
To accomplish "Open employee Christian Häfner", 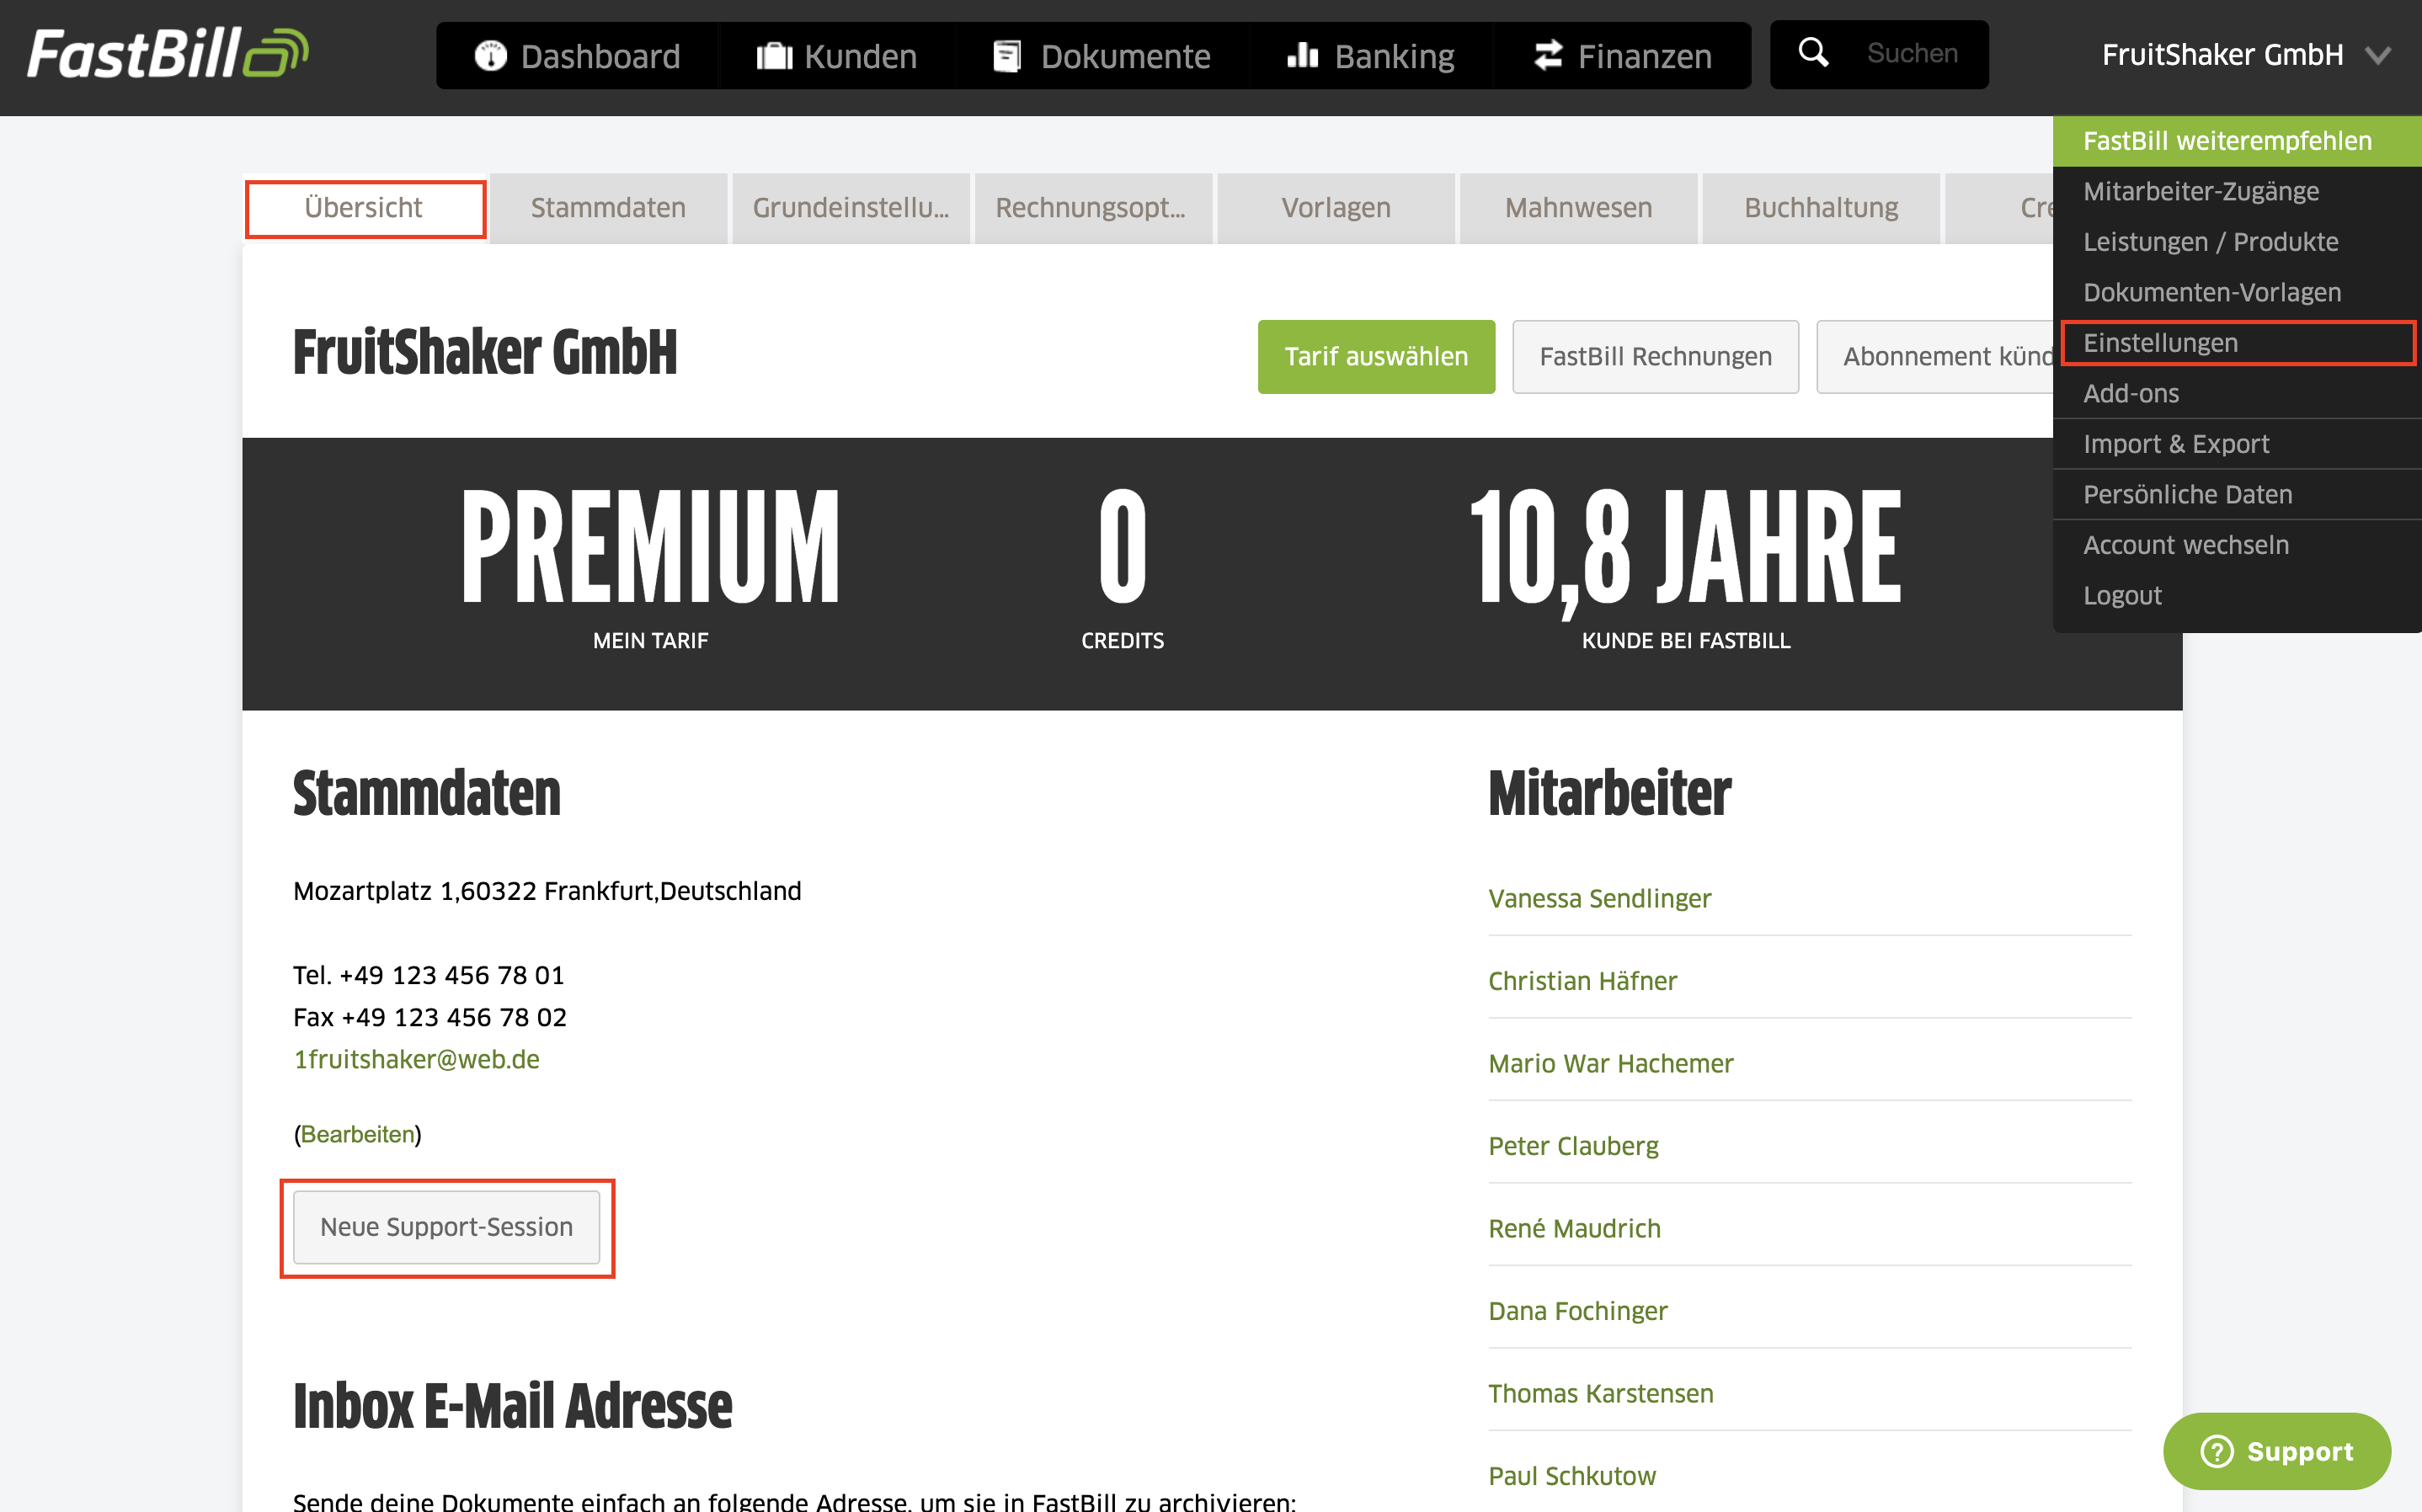I will [1582, 981].
